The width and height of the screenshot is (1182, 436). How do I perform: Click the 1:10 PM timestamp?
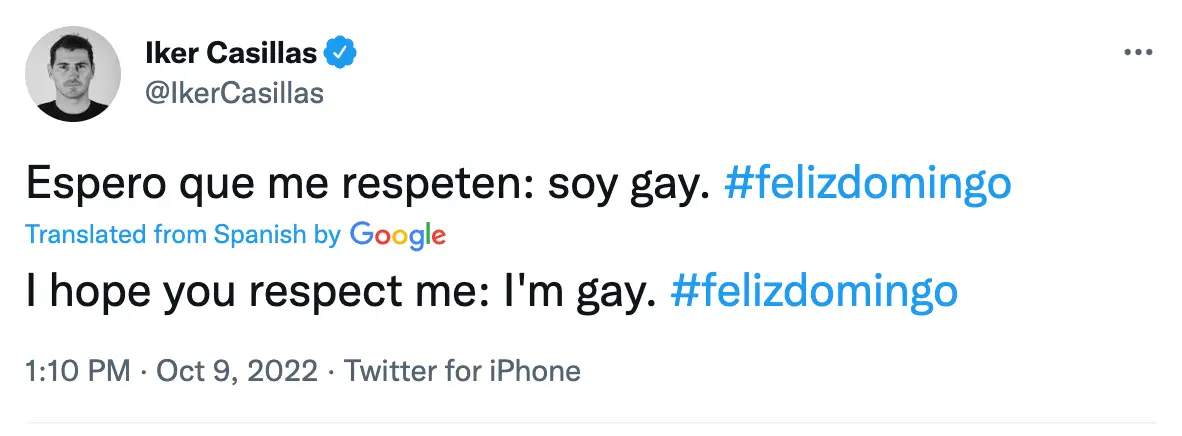77,371
